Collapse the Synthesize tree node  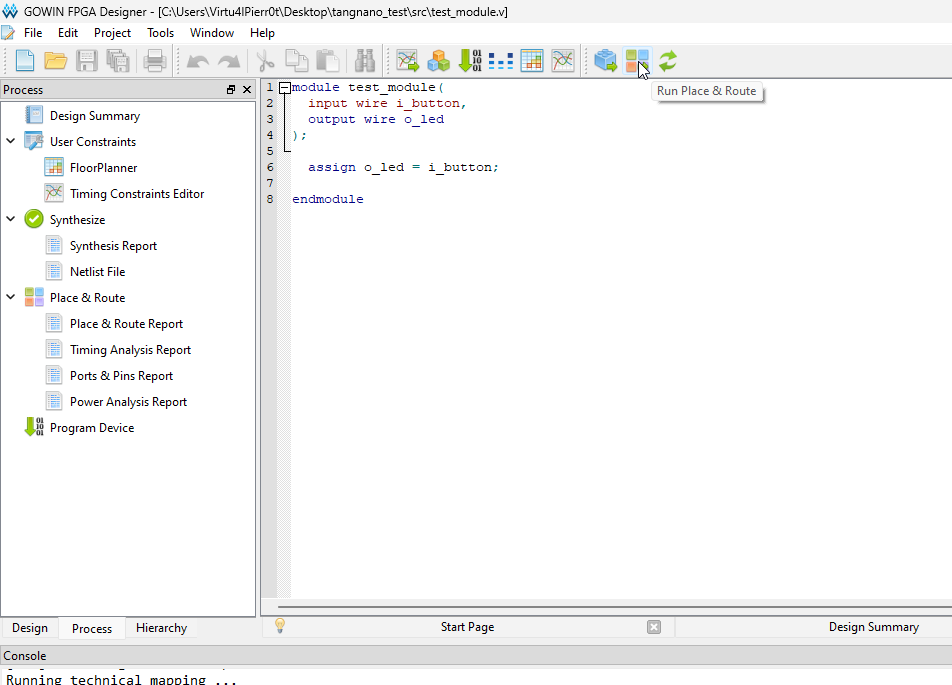(11, 219)
